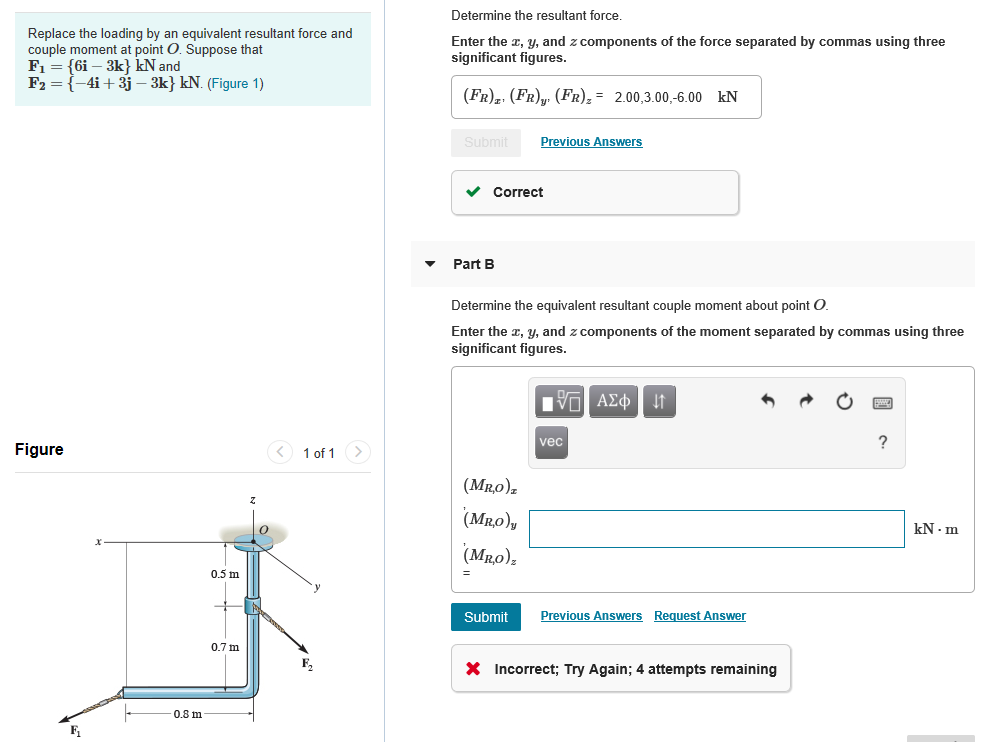The height and width of the screenshot is (742, 997).
Task: Select the moment answer input box
Action: pyautogui.click(x=716, y=529)
